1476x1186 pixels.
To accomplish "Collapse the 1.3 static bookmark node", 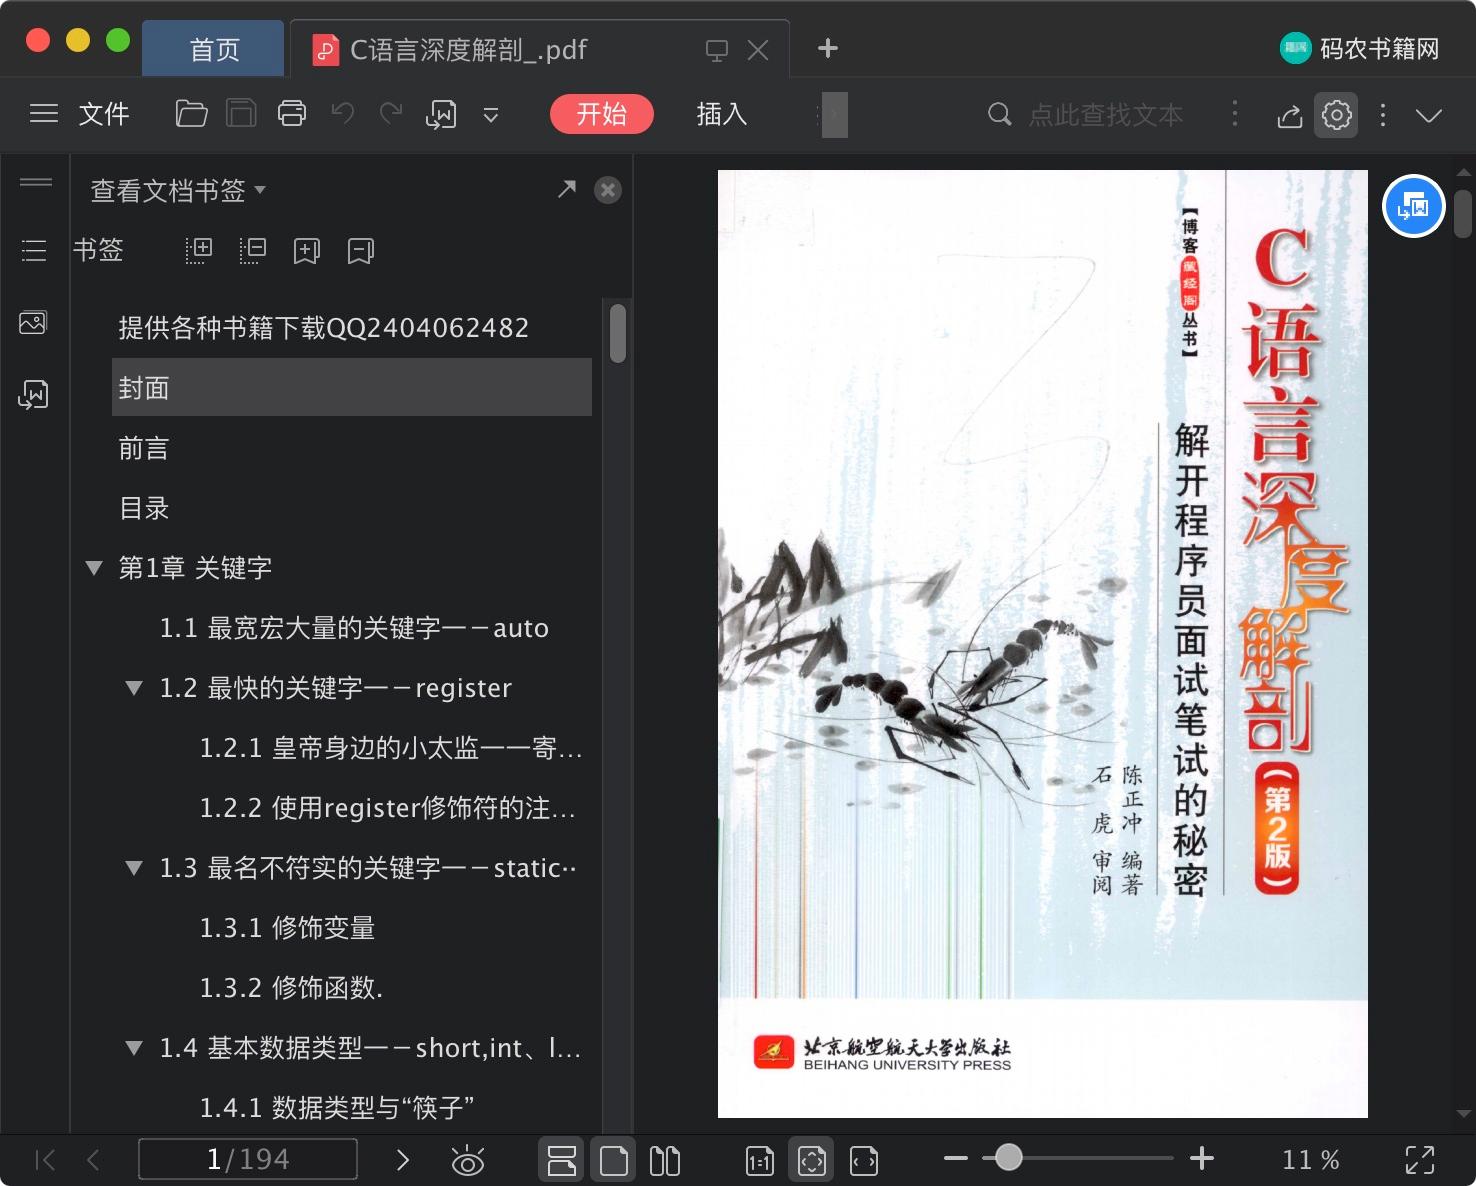I will [134, 868].
